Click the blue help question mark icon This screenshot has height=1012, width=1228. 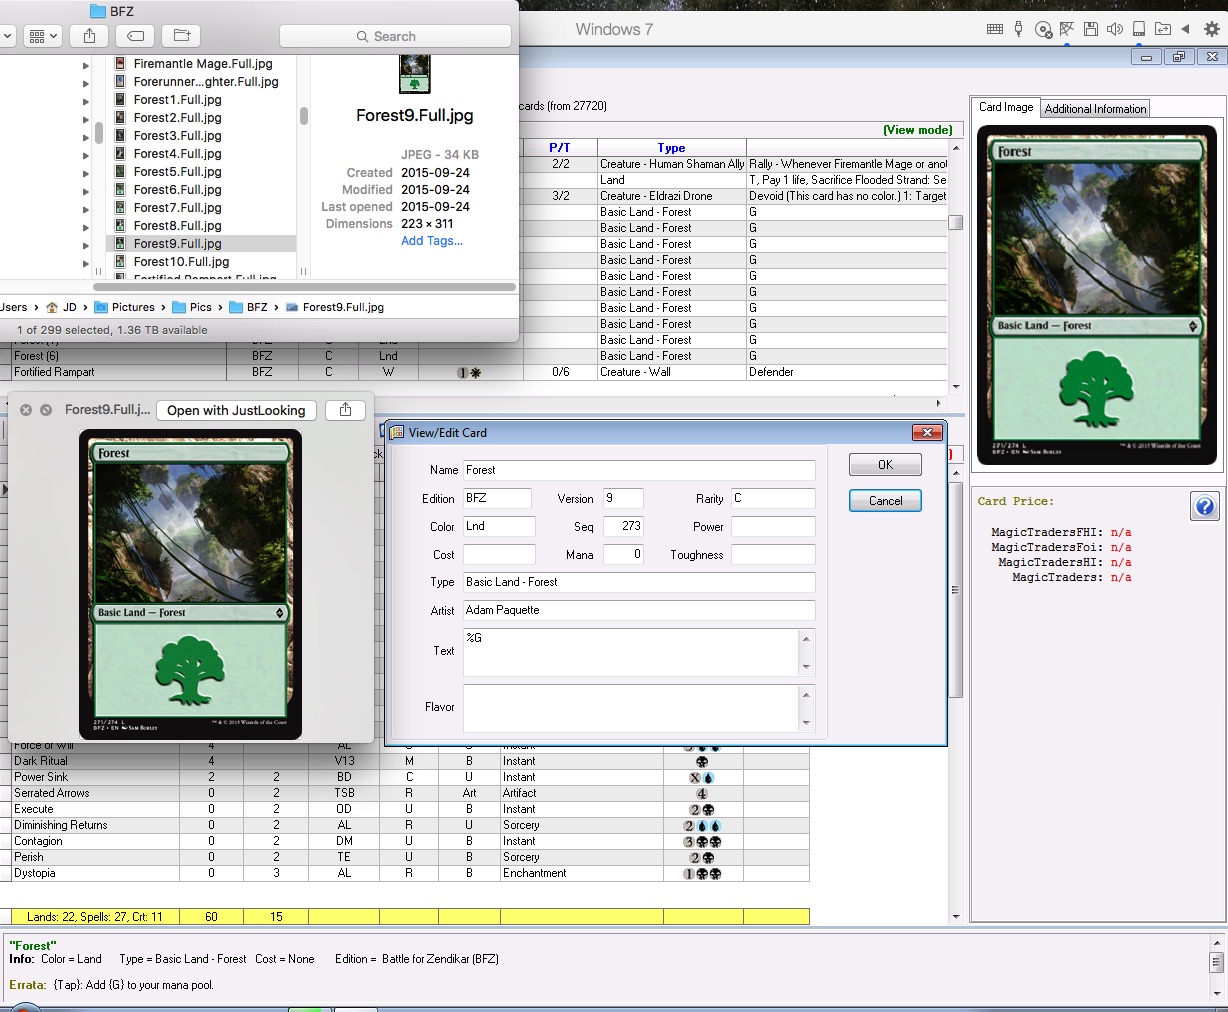[x=1204, y=506]
